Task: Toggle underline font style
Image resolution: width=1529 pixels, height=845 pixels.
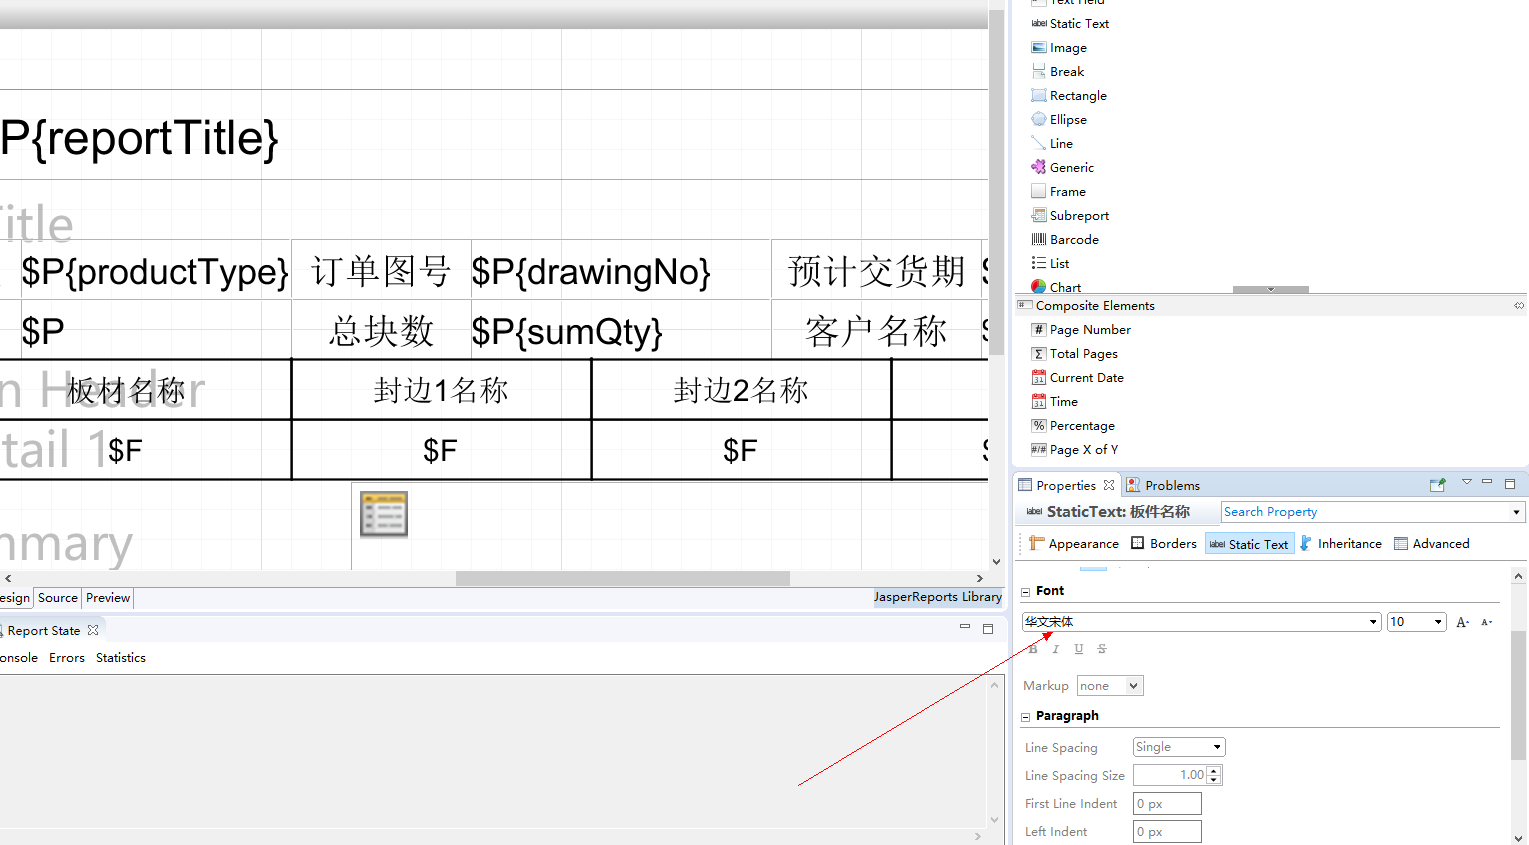Action: click(1078, 649)
